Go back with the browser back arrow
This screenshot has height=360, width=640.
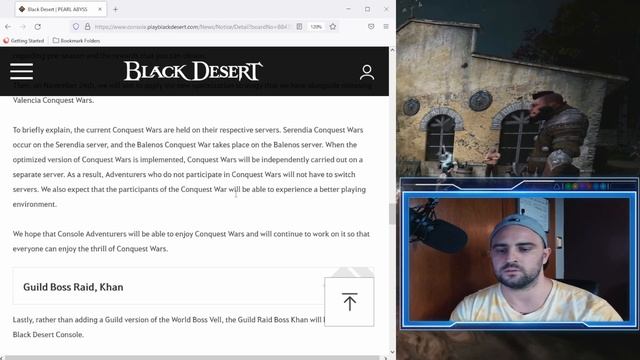click(x=8, y=27)
